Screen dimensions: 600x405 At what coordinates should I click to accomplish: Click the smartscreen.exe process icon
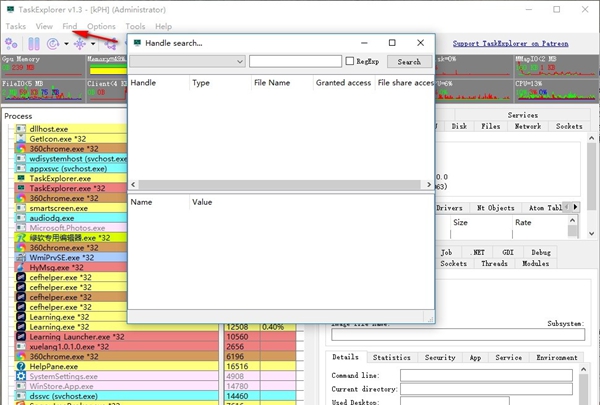point(21,208)
